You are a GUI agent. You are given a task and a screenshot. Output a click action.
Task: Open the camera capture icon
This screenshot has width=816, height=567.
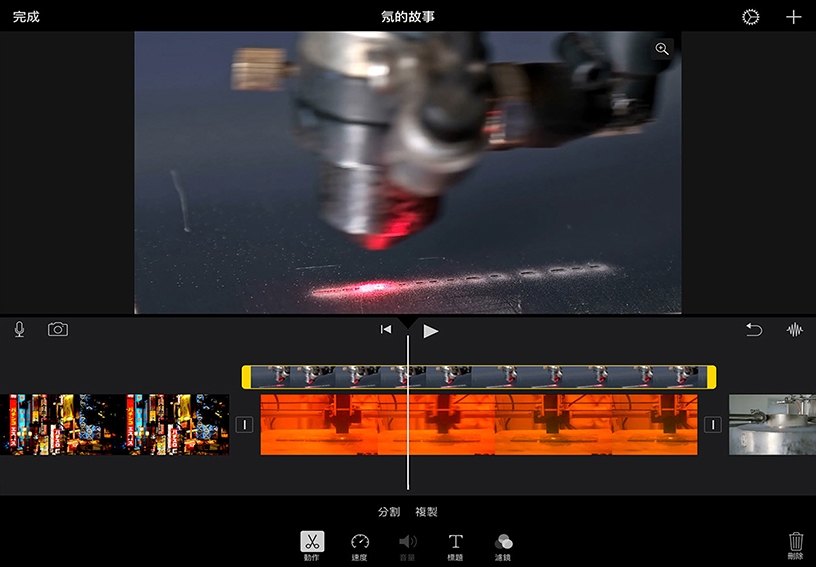tap(58, 330)
